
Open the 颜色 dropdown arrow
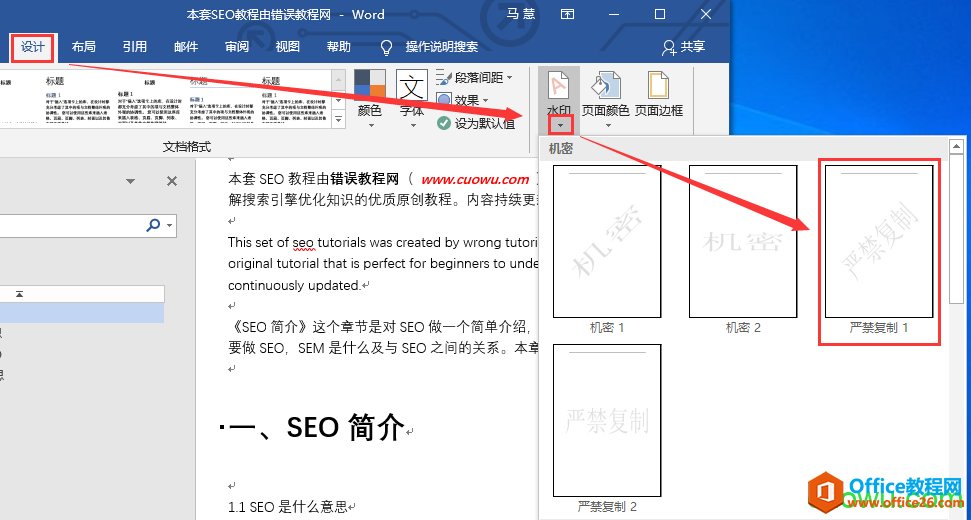[370, 126]
